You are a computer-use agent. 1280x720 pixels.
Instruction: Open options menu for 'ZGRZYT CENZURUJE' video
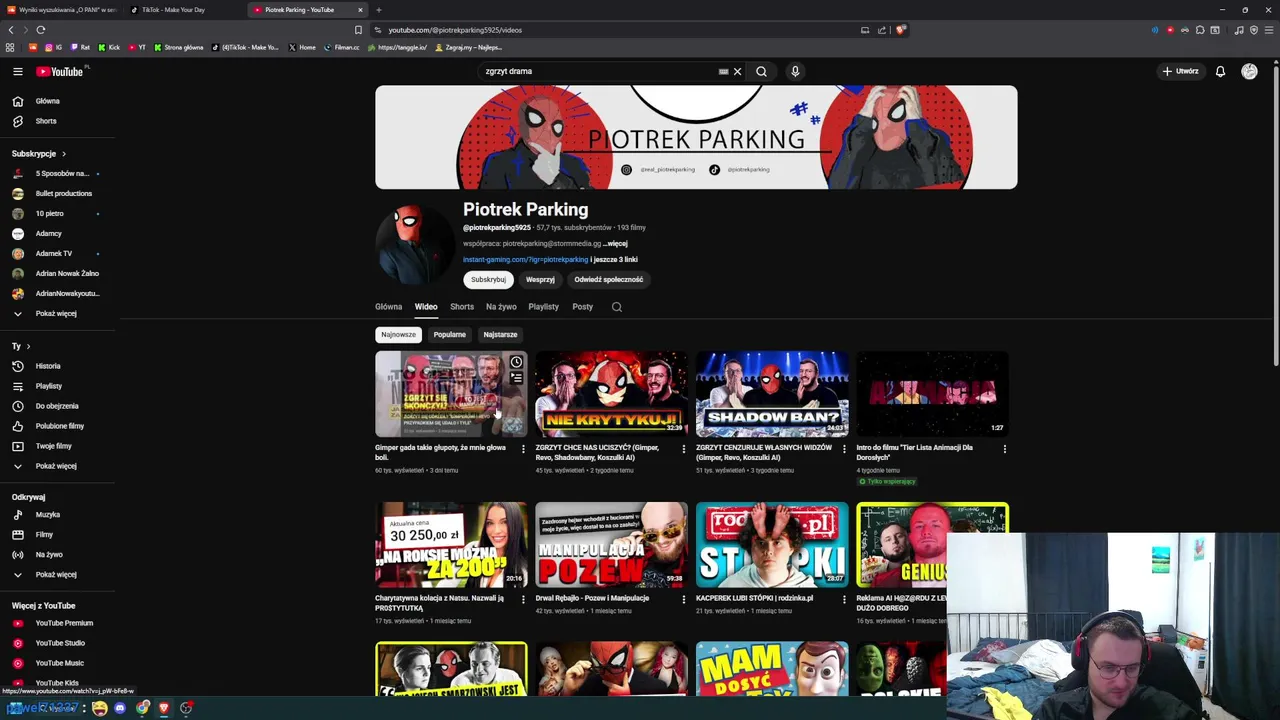[x=844, y=449]
